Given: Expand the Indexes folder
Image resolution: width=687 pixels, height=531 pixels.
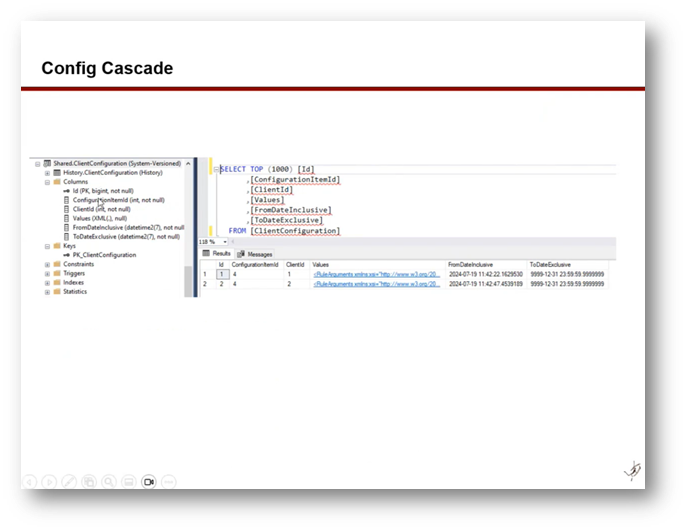Looking at the screenshot, I should pyautogui.click(x=47, y=283).
